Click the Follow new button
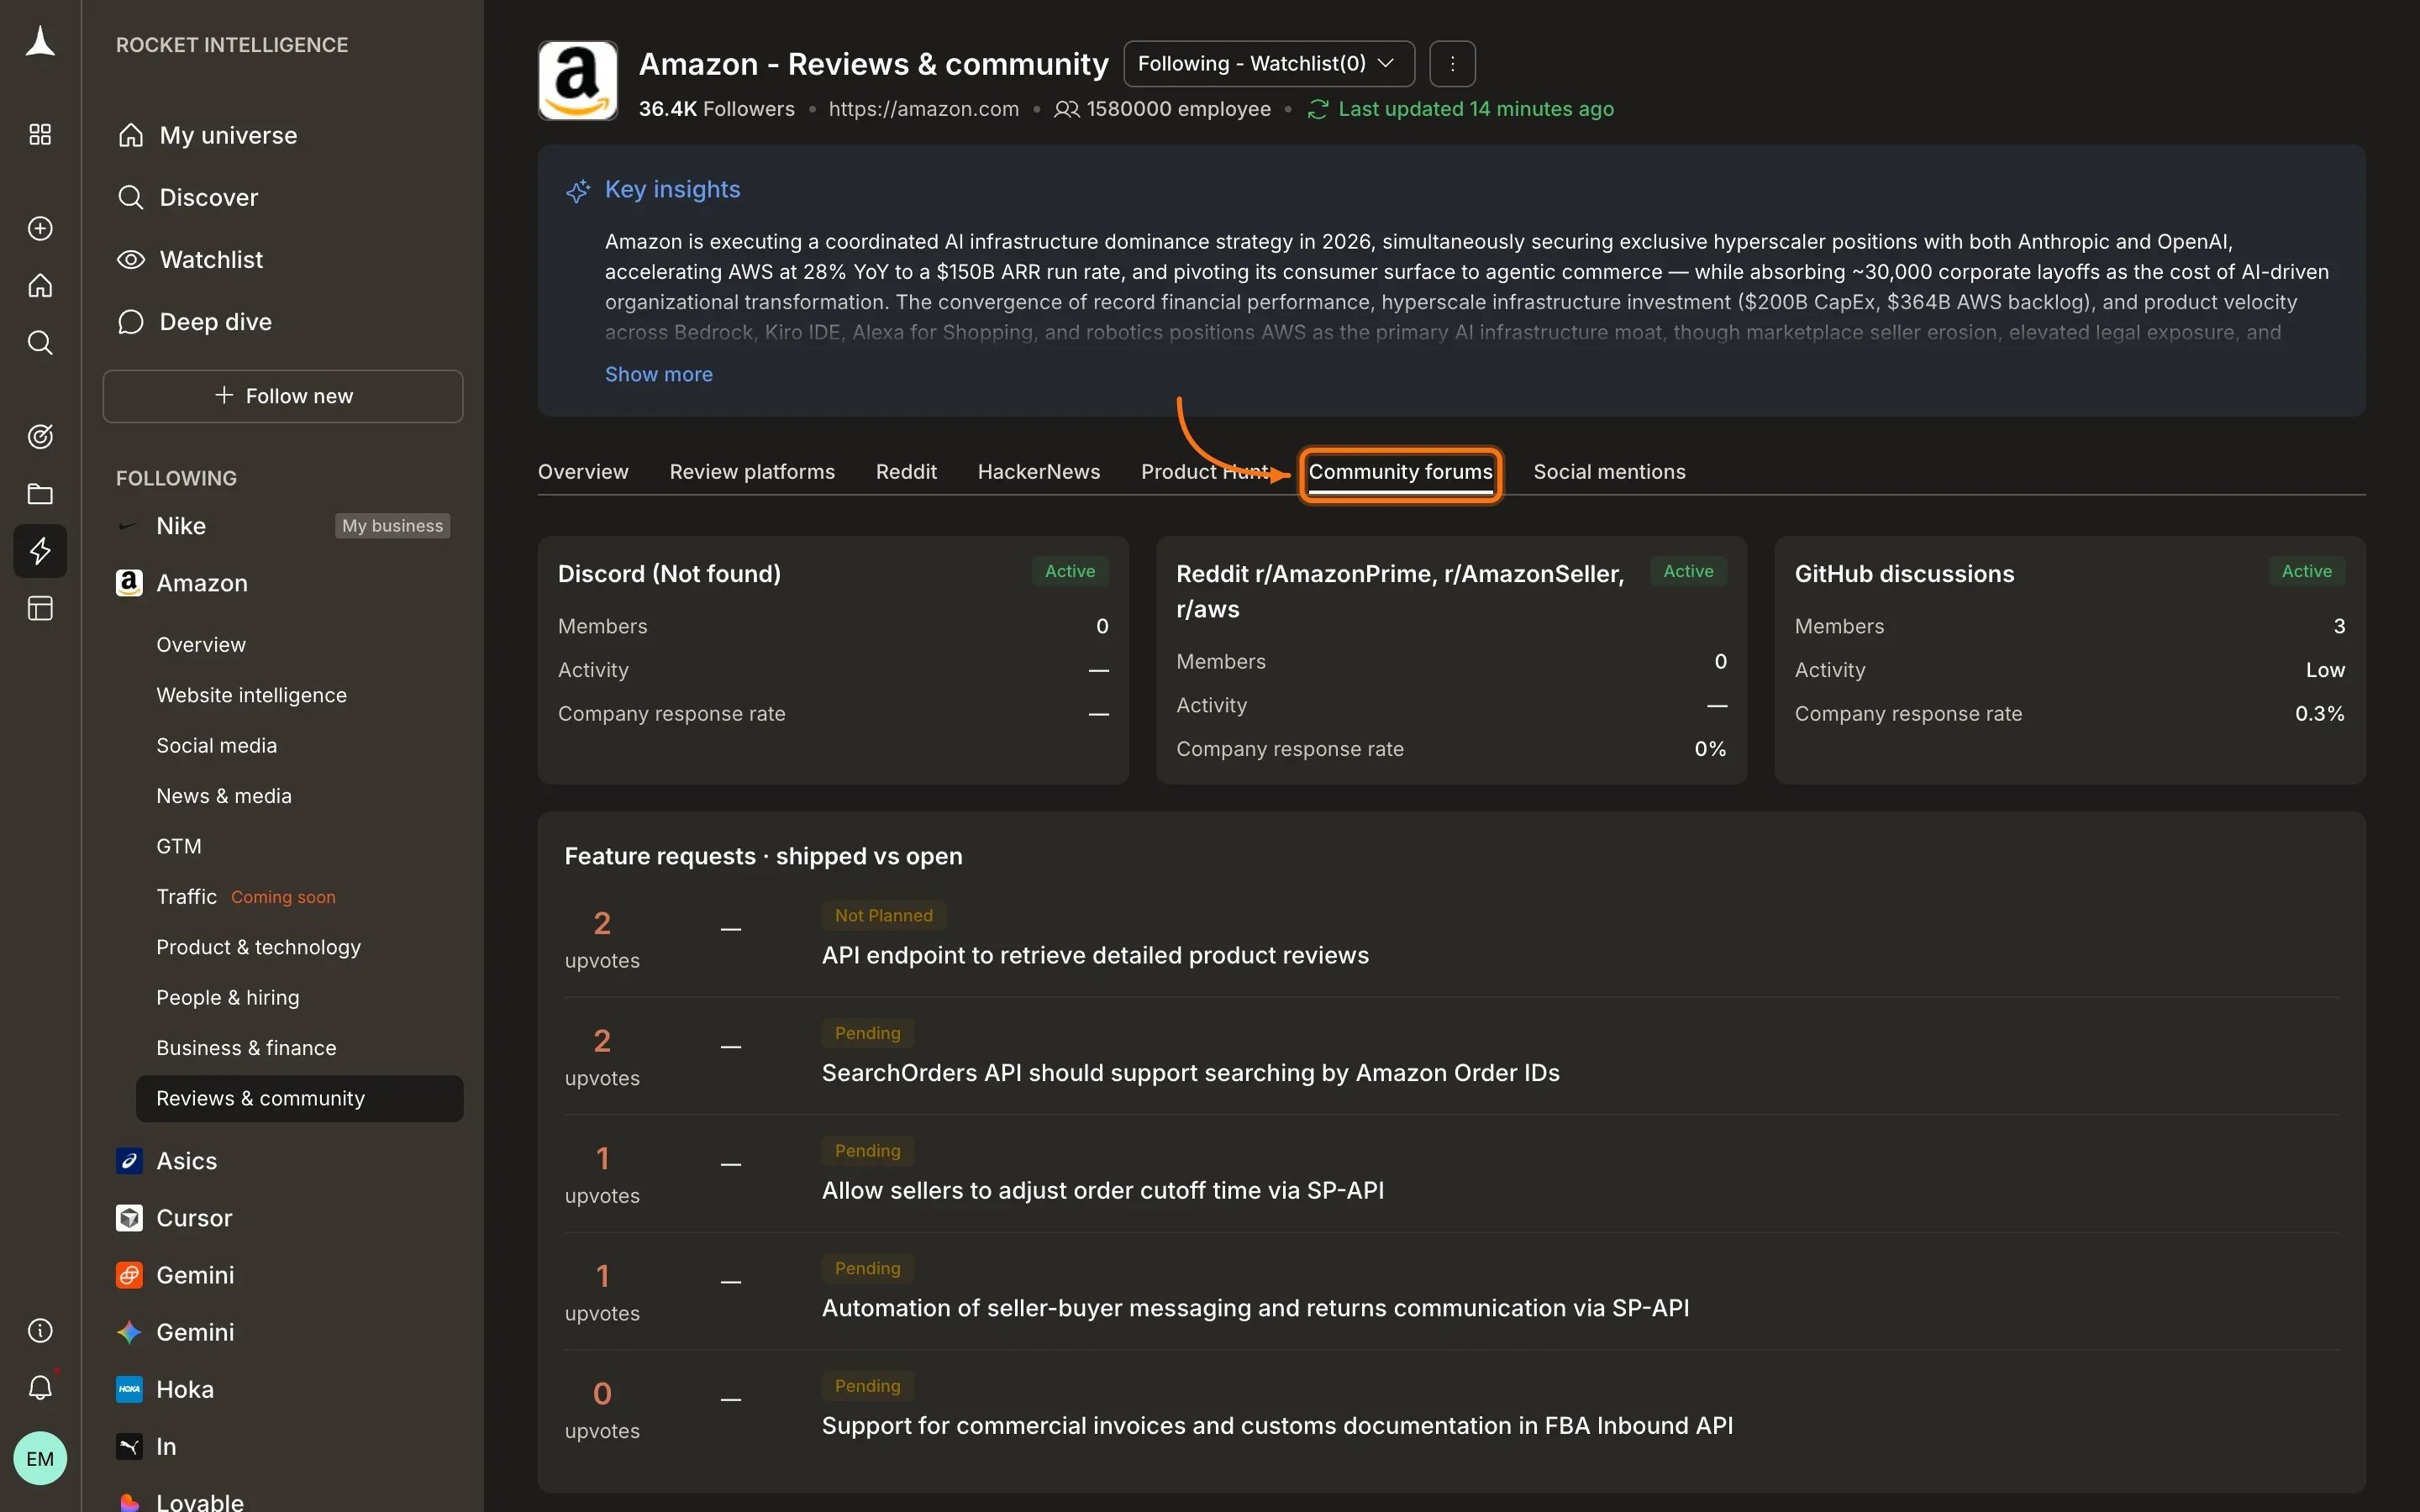Screen dimensions: 2420x1512 [x=283, y=396]
